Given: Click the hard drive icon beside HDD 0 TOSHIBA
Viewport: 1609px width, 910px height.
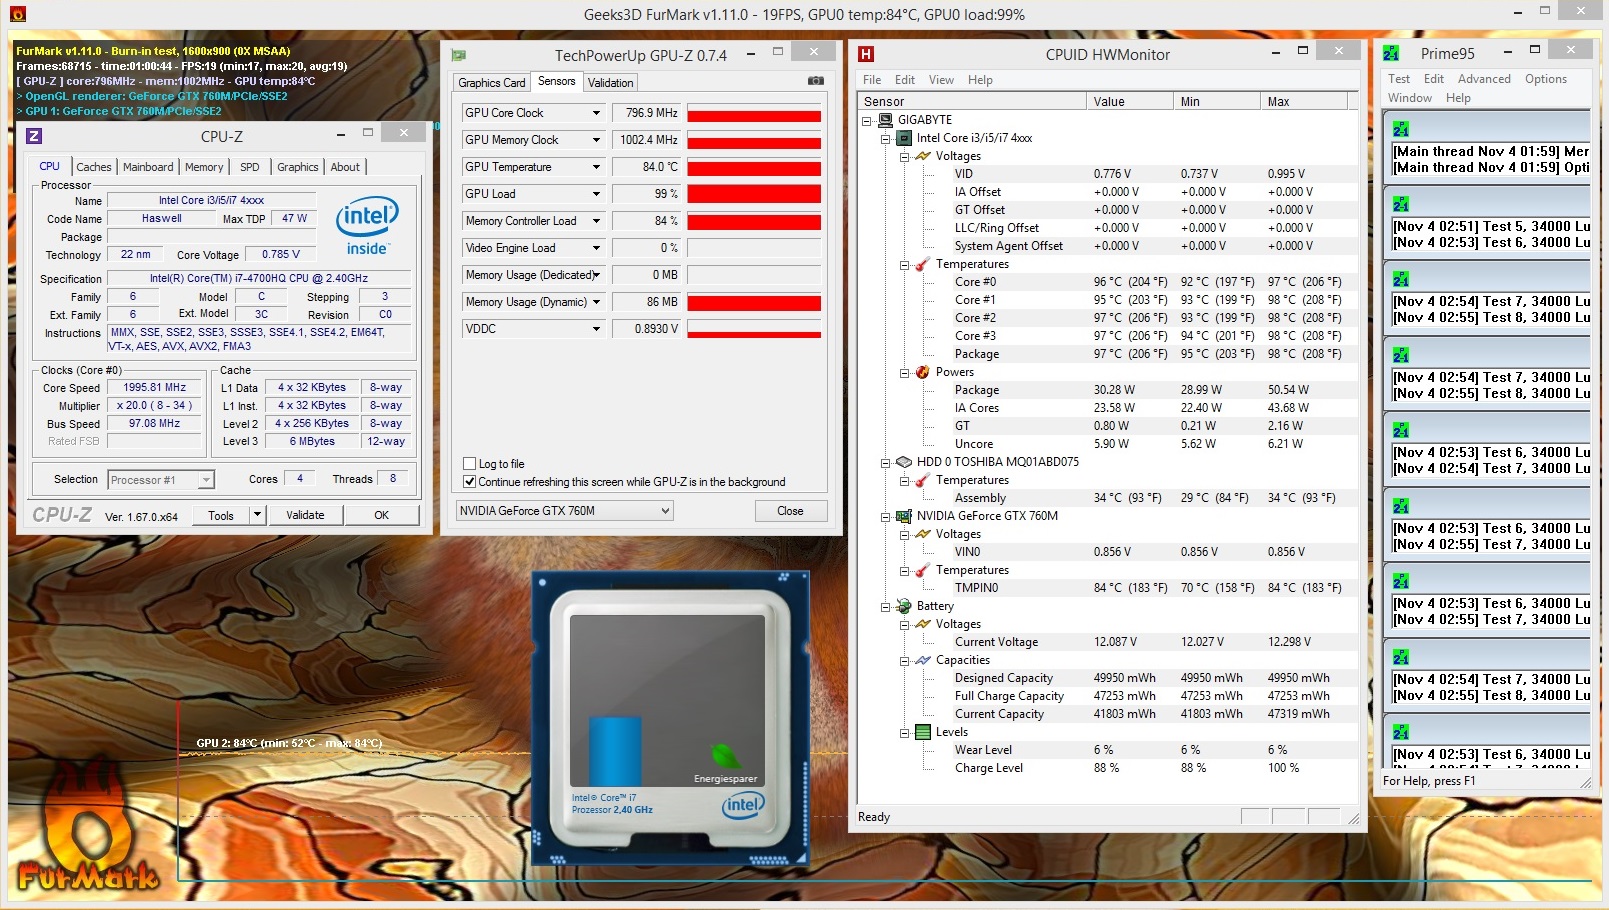Looking at the screenshot, I should click(x=904, y=462).
